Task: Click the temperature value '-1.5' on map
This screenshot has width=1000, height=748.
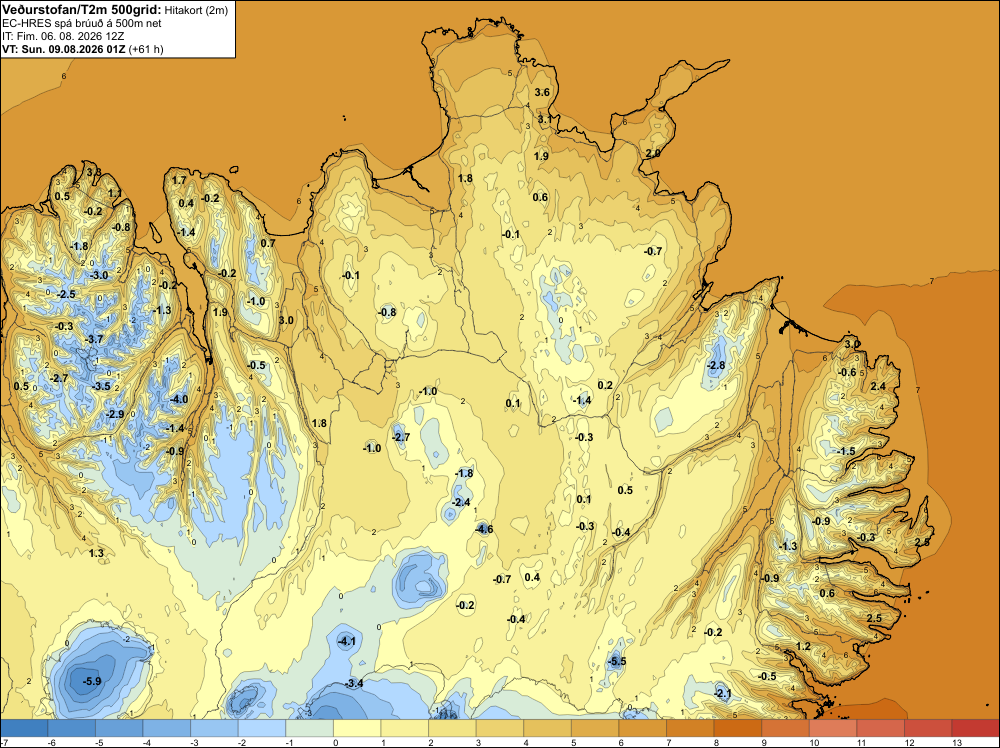Action: tap(846, 451)
